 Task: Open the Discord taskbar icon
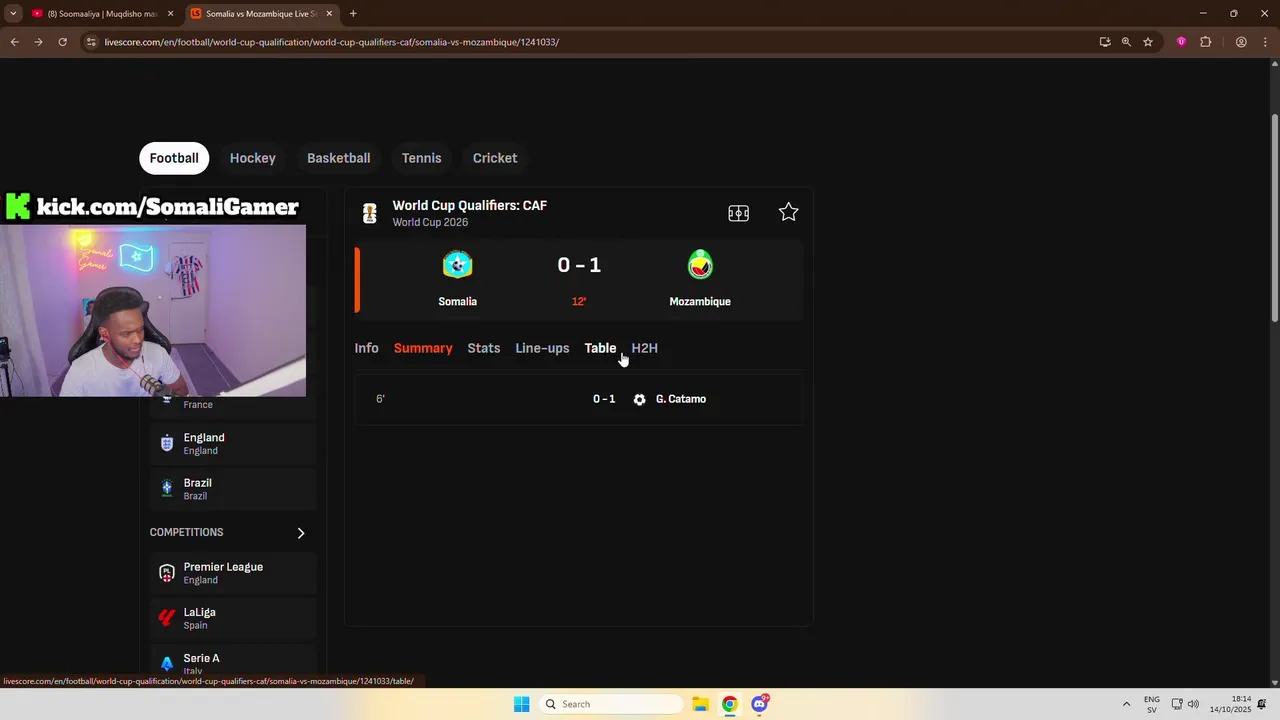coord(760,704)
